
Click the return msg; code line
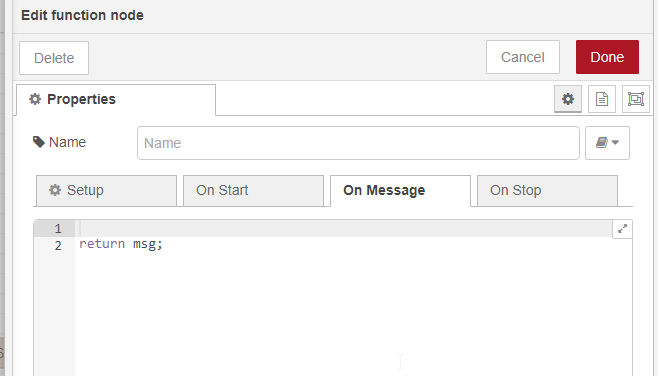120,244
